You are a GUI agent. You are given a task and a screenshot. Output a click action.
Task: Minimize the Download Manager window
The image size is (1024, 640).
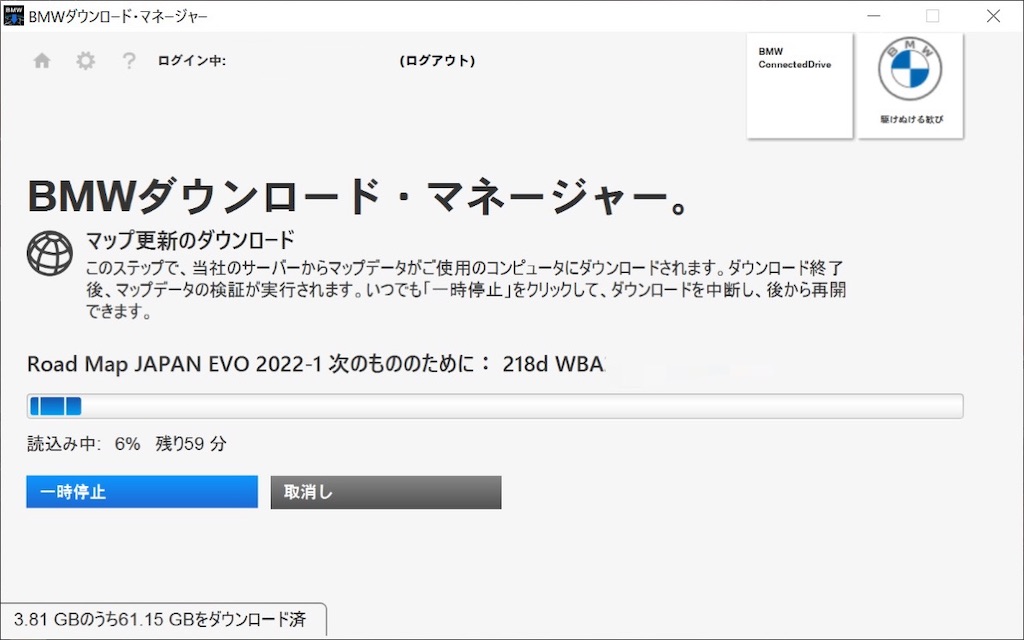pos(873,16)
